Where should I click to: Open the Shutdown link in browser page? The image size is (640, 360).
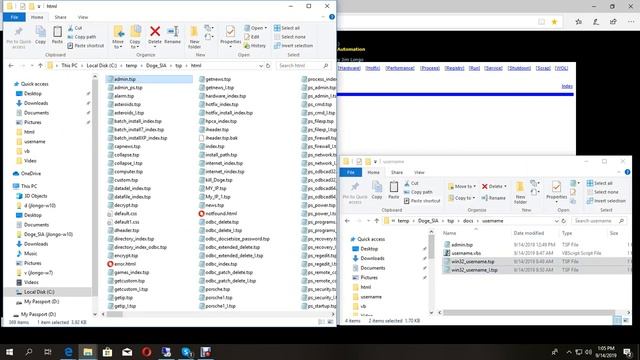519,68
